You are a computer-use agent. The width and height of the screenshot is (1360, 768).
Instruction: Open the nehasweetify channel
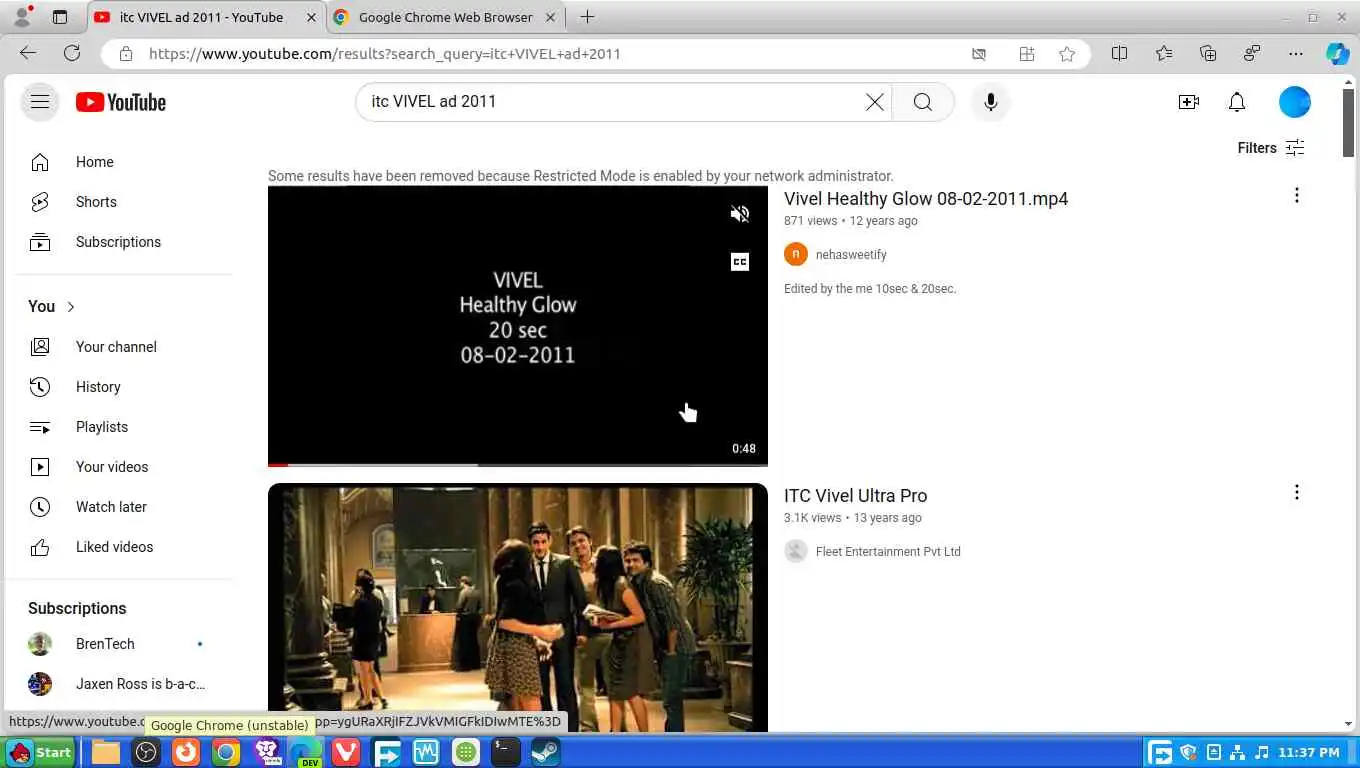(851, 255)
